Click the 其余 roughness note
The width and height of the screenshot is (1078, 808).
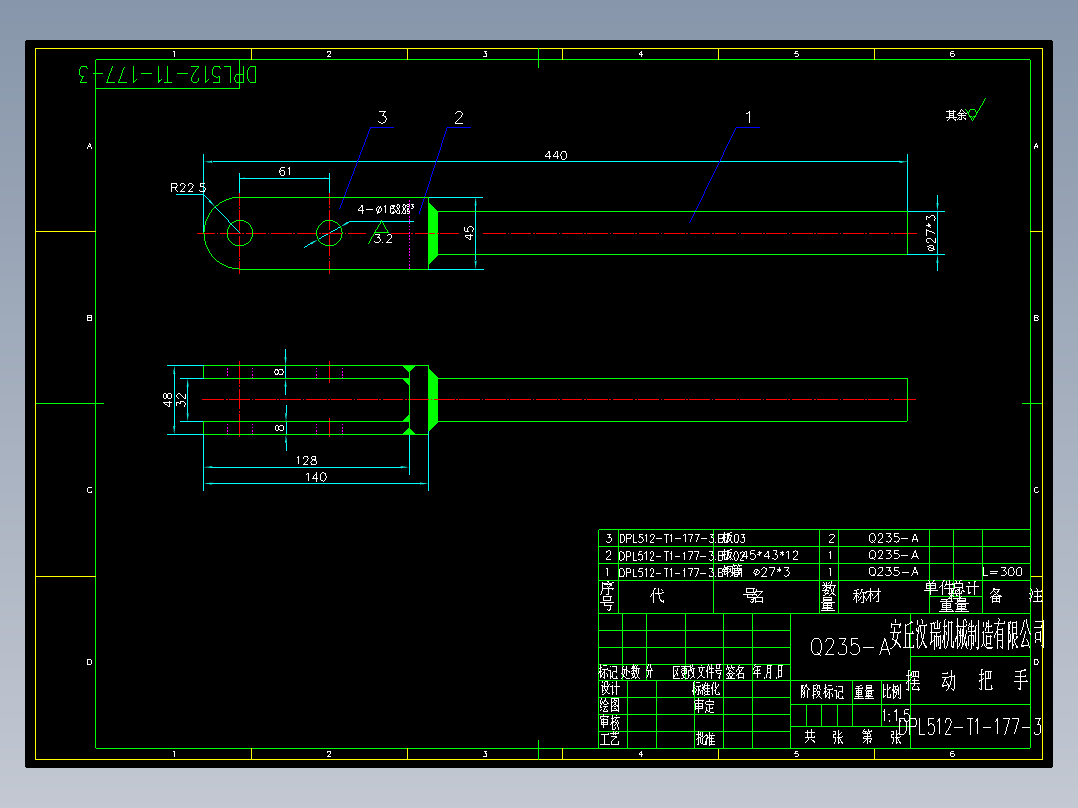click(x=956, y=115)
